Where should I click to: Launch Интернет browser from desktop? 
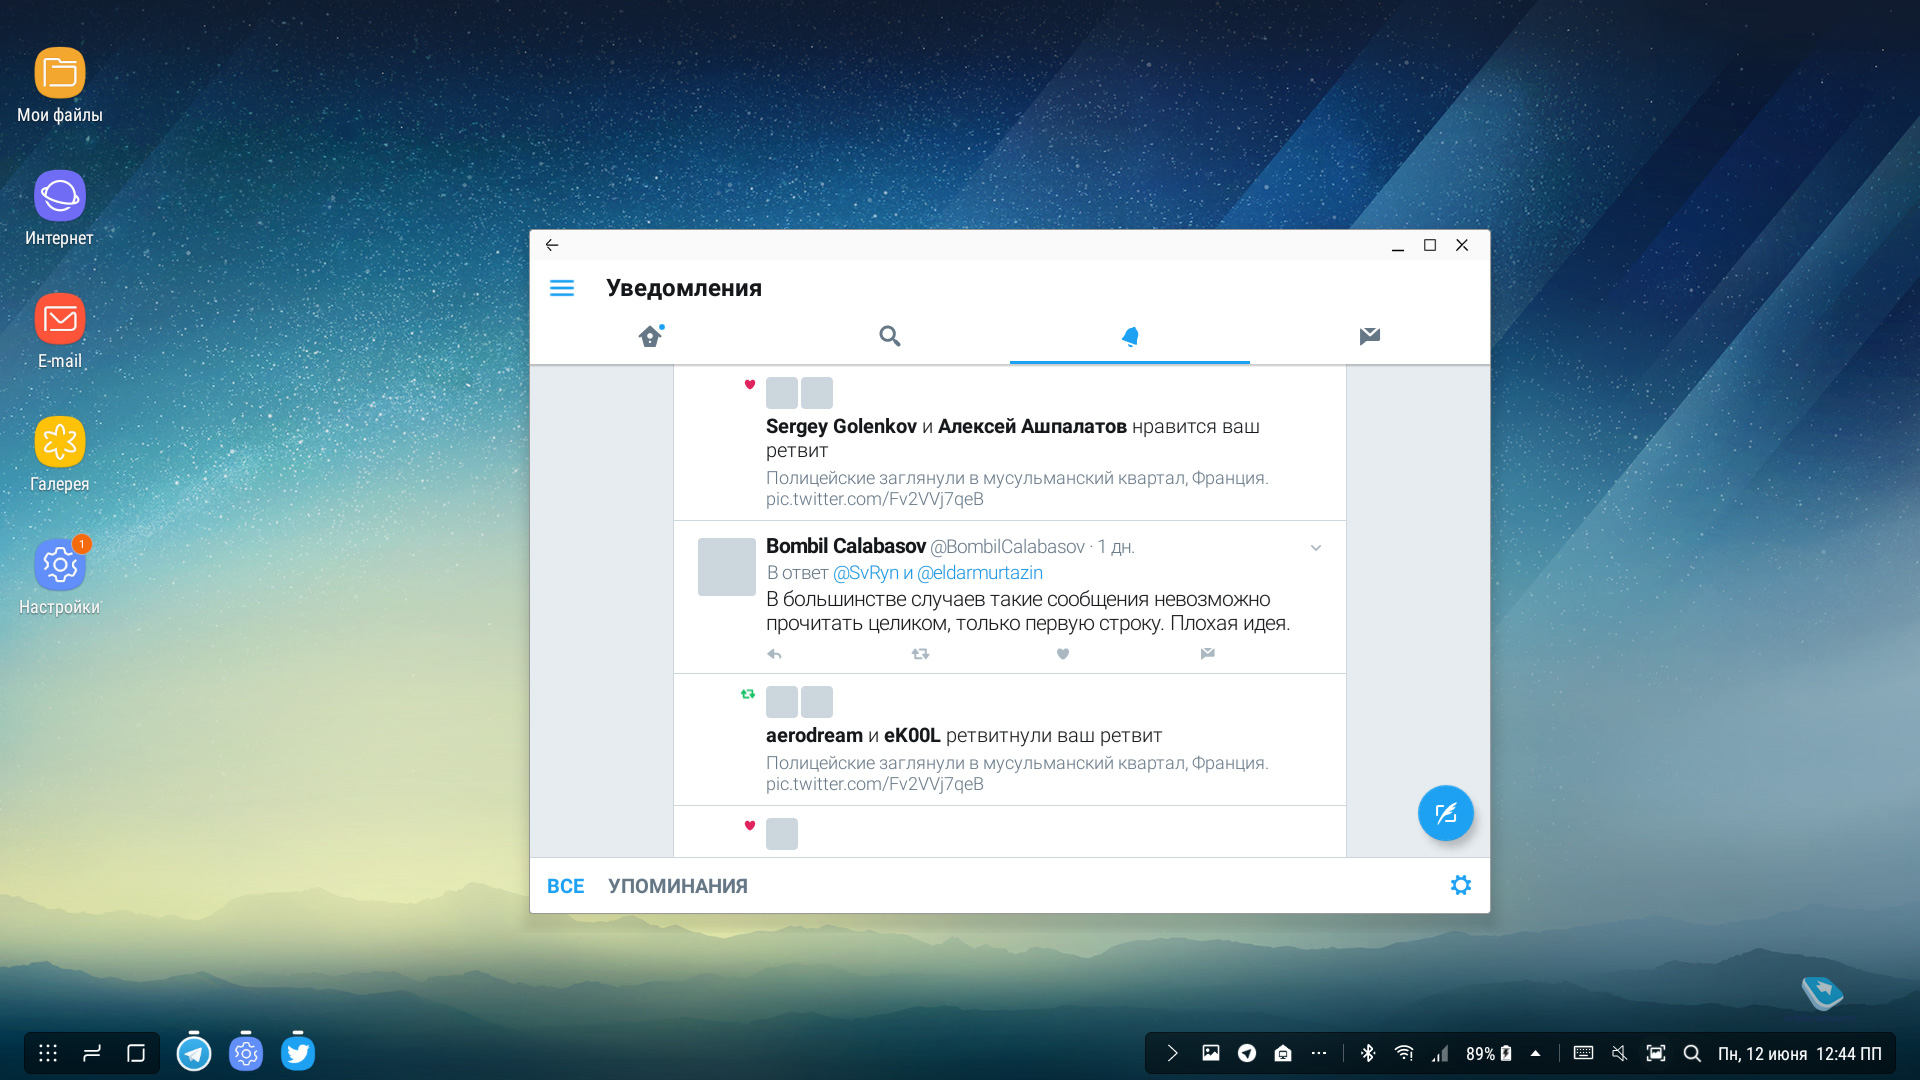click(x=60, y=208)
